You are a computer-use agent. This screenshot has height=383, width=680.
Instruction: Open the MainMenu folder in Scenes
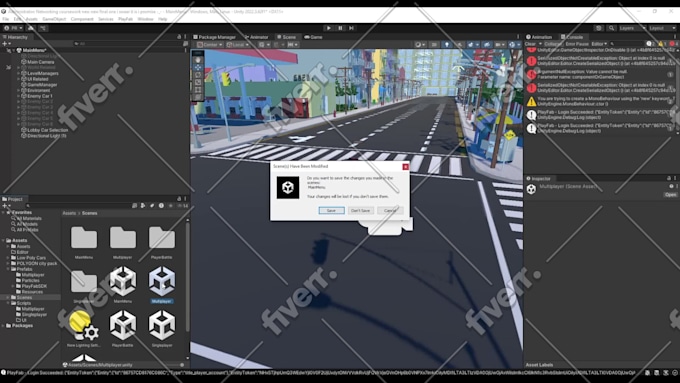click(x=84, y=237)
